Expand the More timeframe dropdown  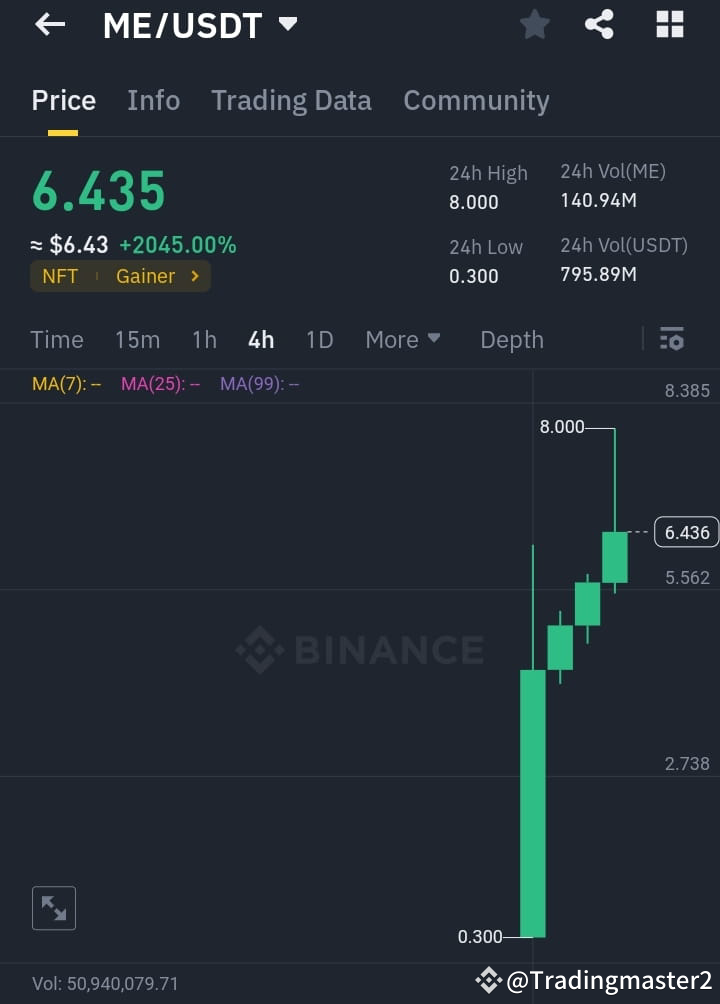[403, 339]
